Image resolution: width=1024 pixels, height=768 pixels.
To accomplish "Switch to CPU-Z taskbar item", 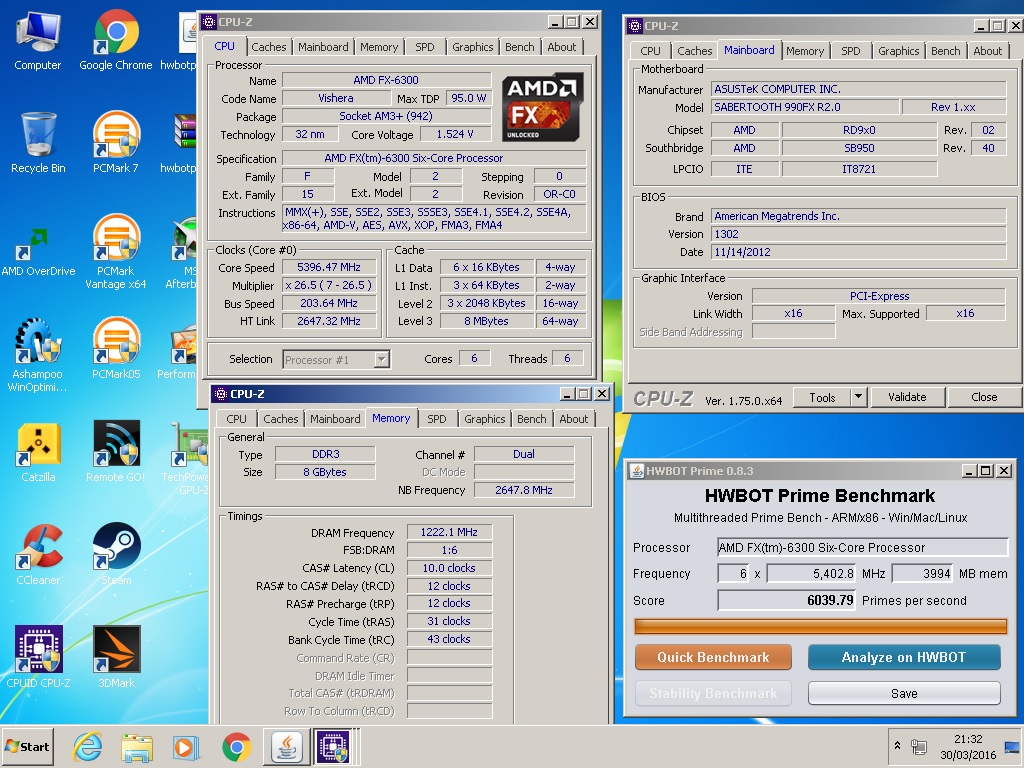I will [x=334, y=746].
